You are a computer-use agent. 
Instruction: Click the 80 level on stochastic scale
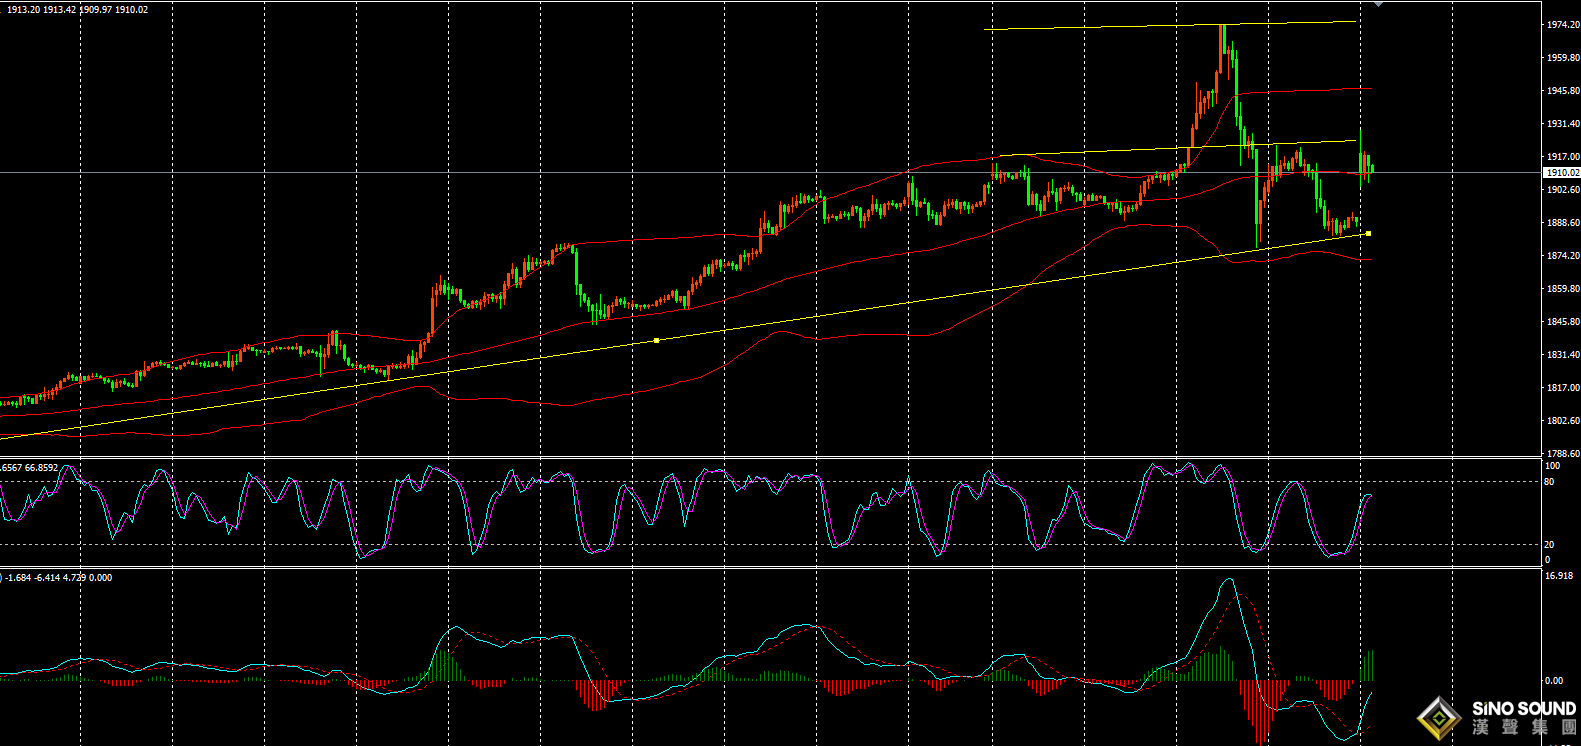(x=1549, y=482)
